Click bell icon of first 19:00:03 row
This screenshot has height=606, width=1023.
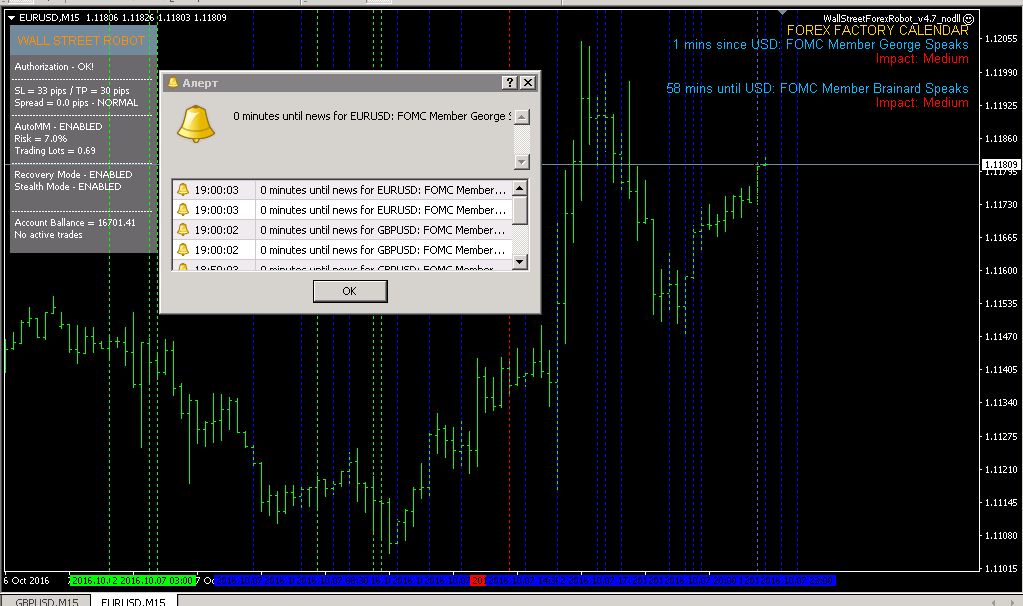(183, 190)
